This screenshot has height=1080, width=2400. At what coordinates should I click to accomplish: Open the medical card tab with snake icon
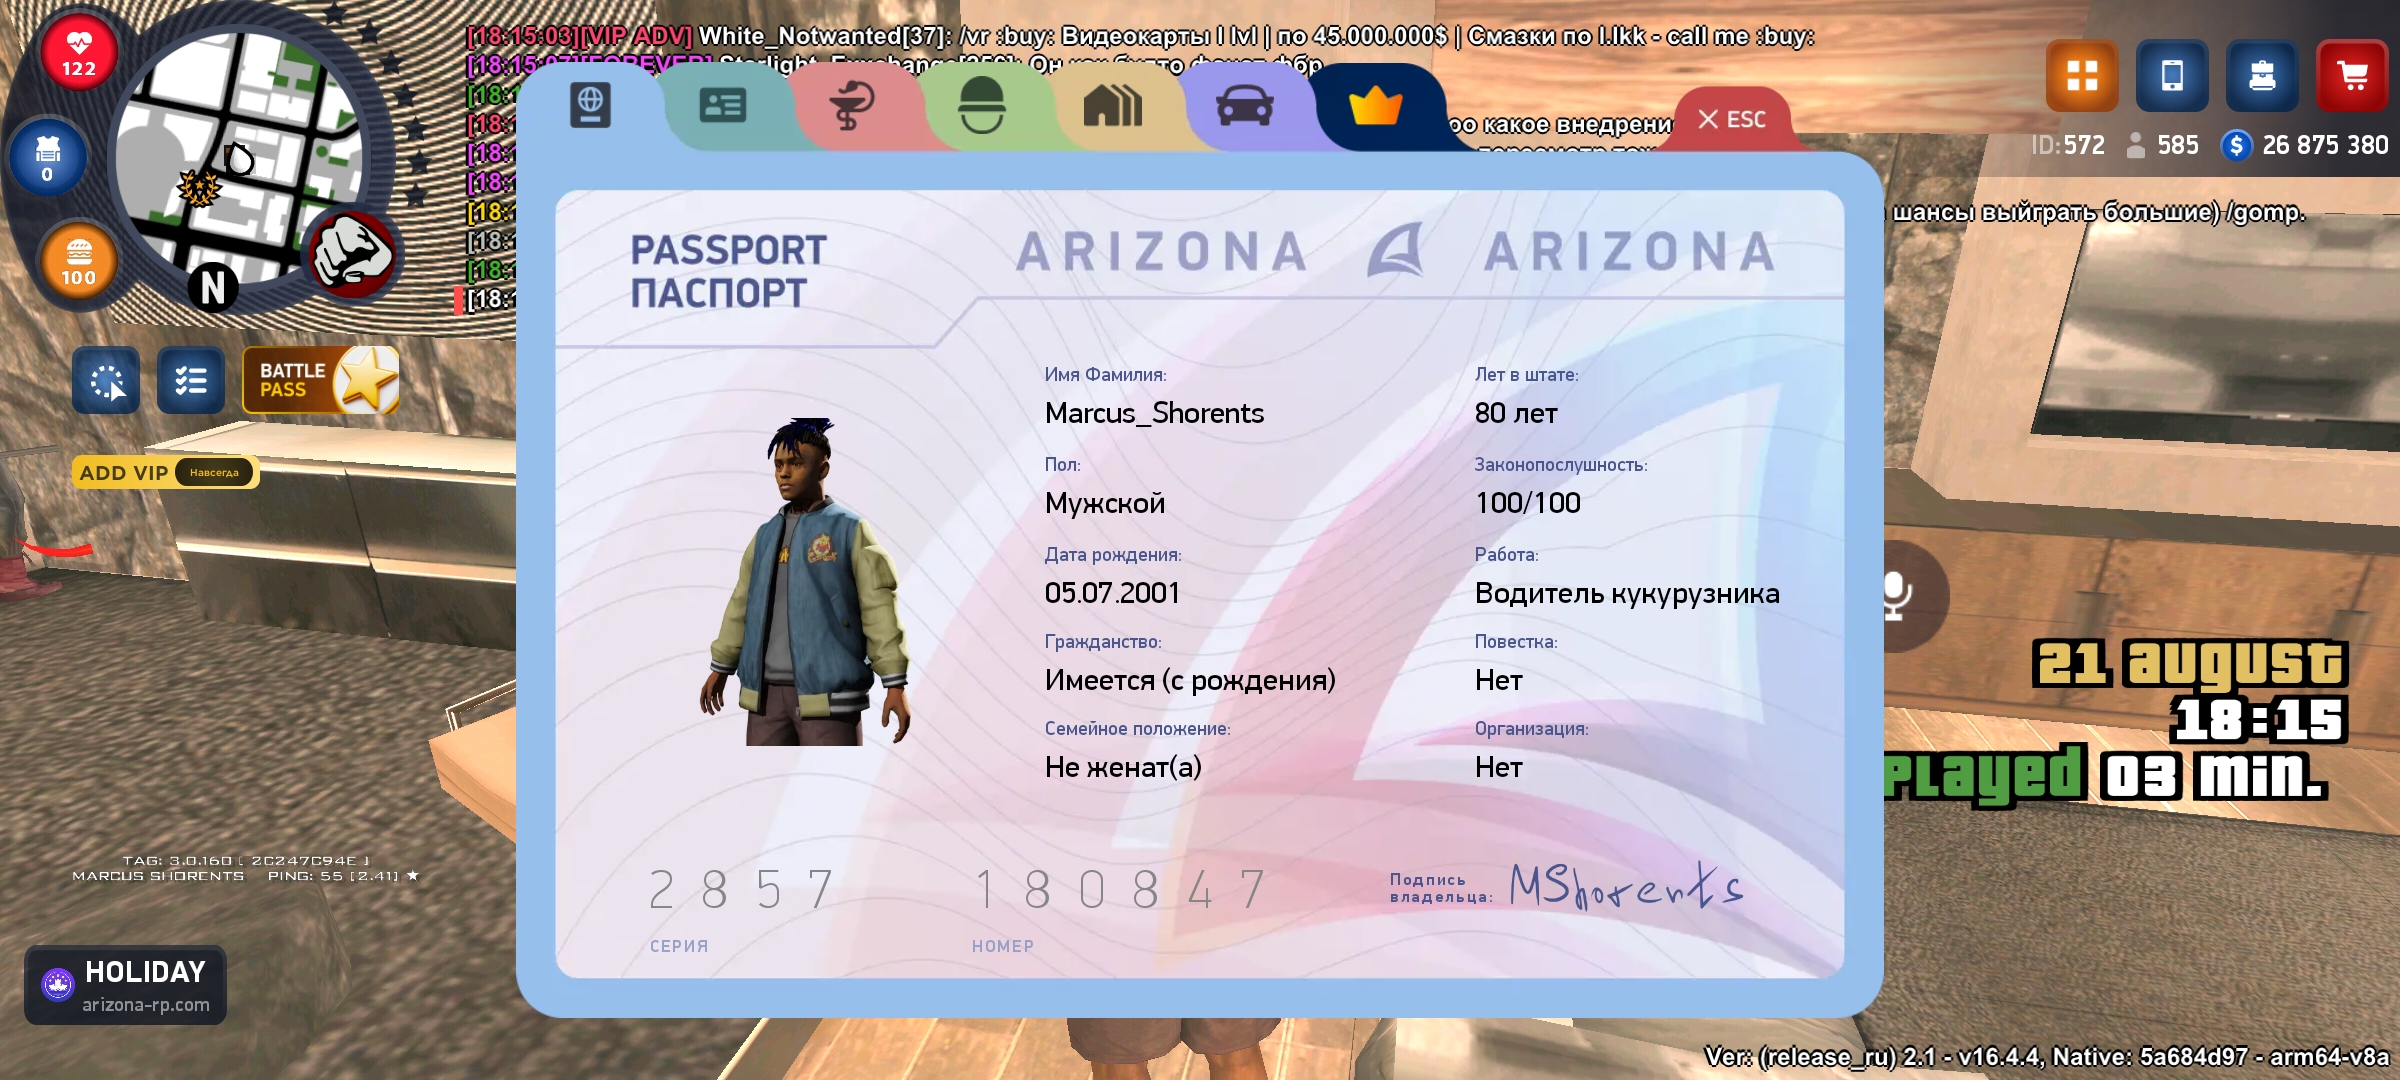click(852, 105)
